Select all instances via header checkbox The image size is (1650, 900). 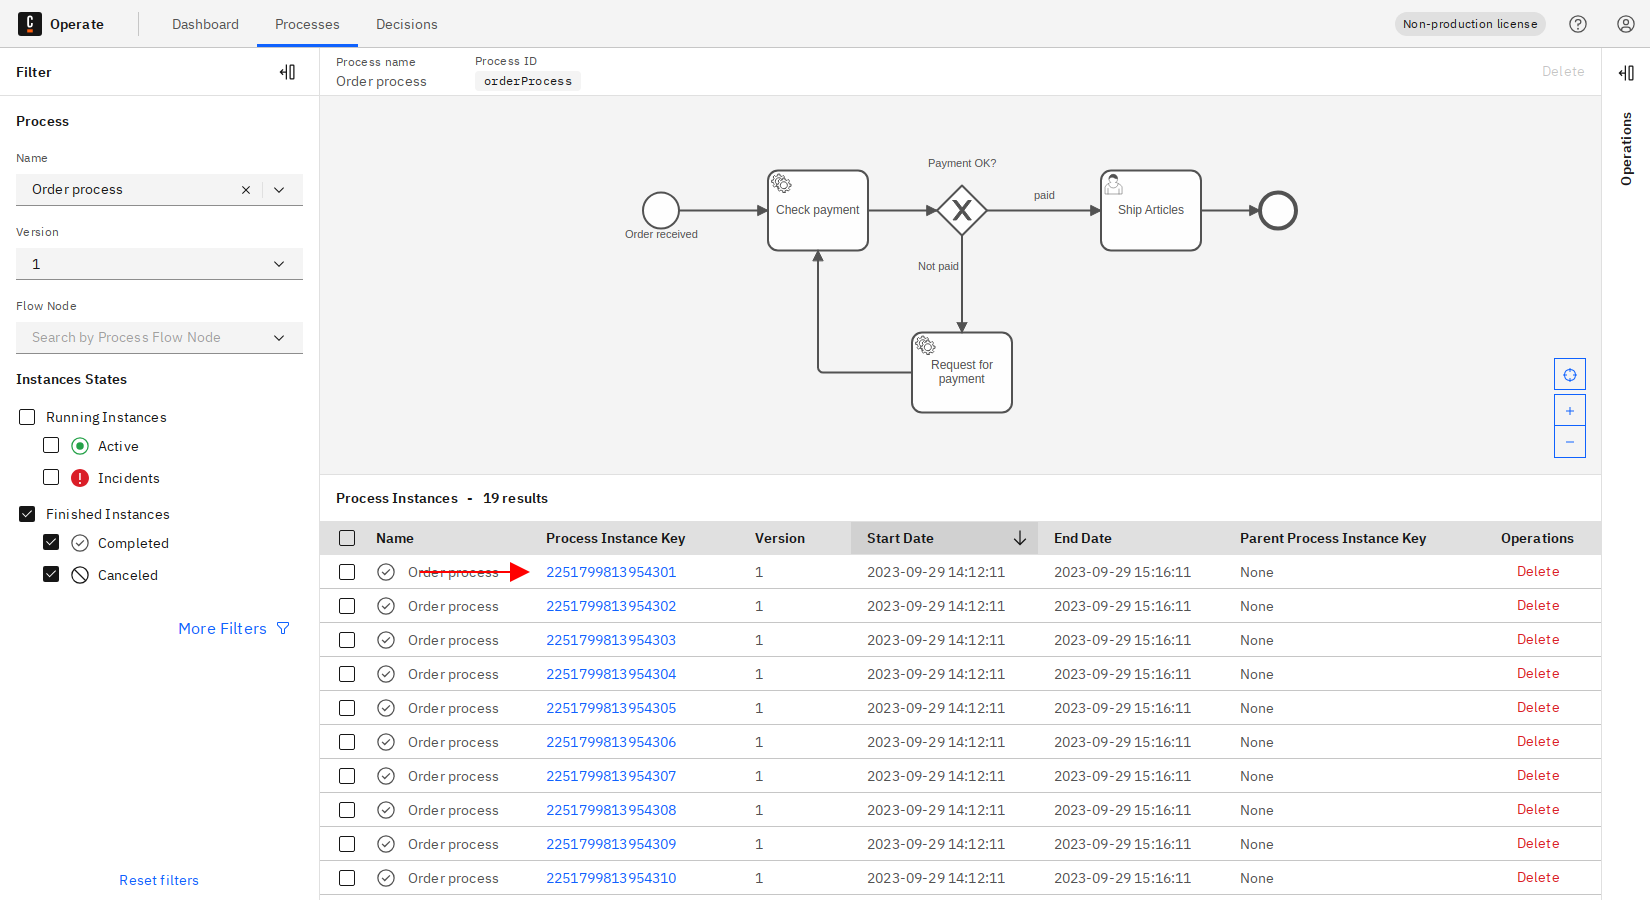coord(347,537)
